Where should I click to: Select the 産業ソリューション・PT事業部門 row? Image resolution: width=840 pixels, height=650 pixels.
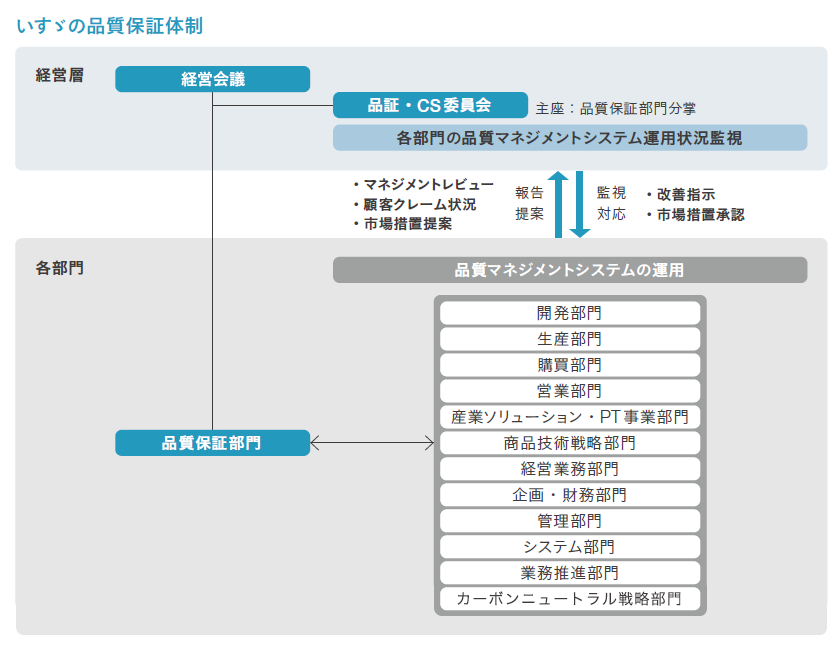[x=570, y=417]
